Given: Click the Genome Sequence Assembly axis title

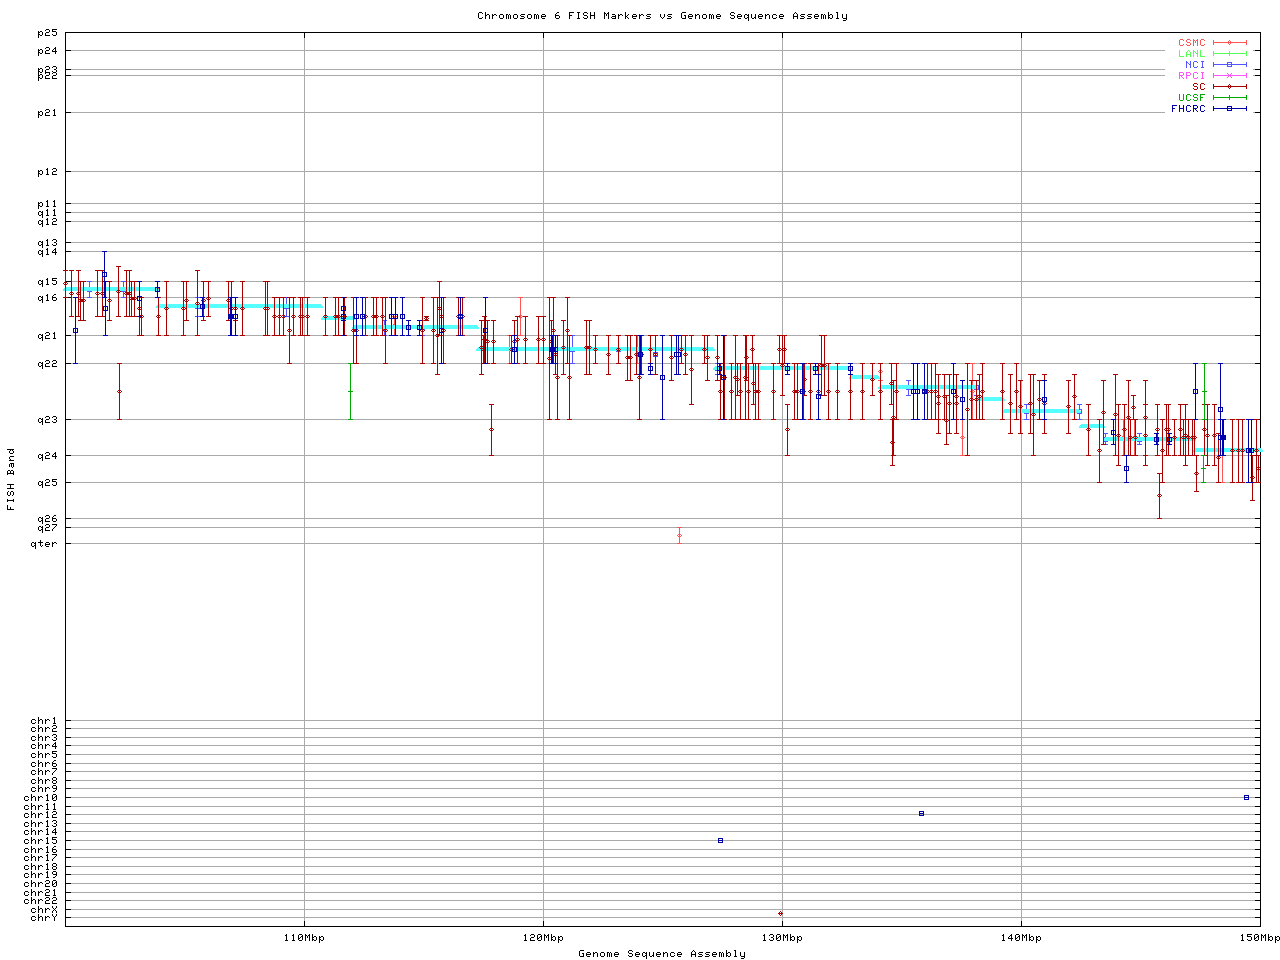Looking at the screenshot, I should (662, 954).
